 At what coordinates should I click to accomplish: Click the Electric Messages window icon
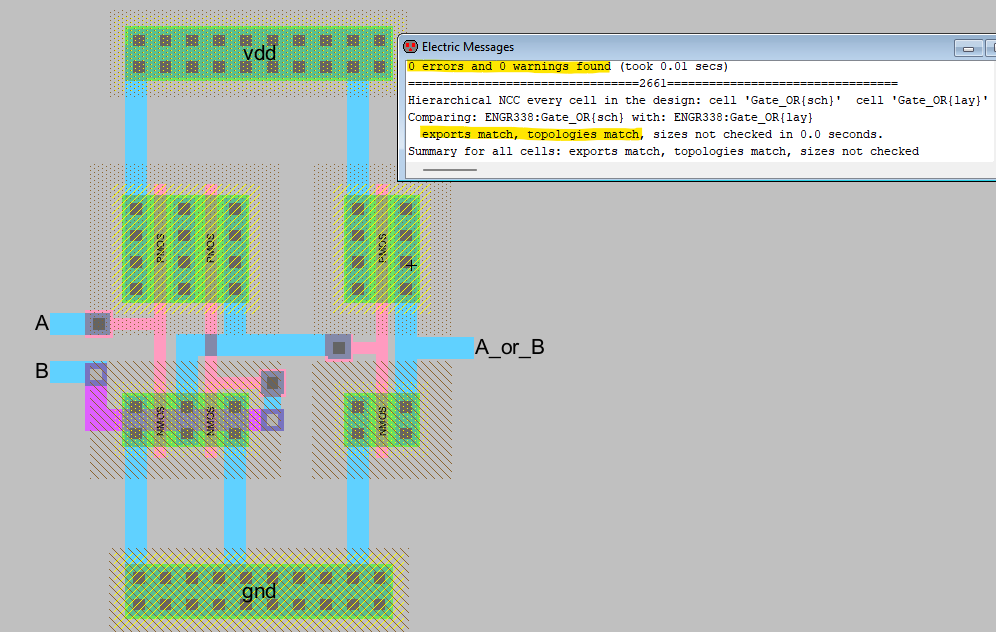(409, 47)
